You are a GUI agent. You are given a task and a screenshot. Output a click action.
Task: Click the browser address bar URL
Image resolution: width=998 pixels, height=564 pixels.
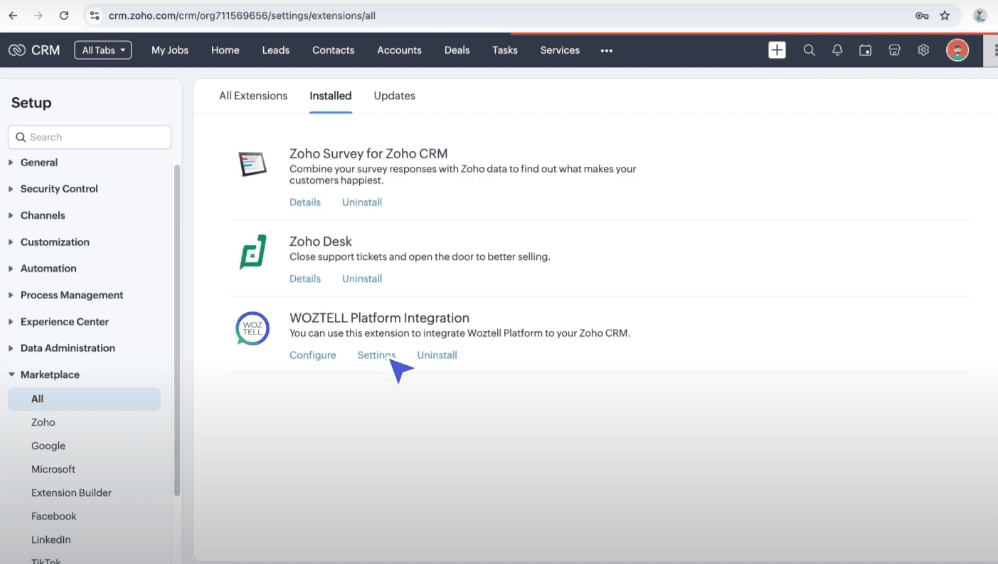pos(242,15)
